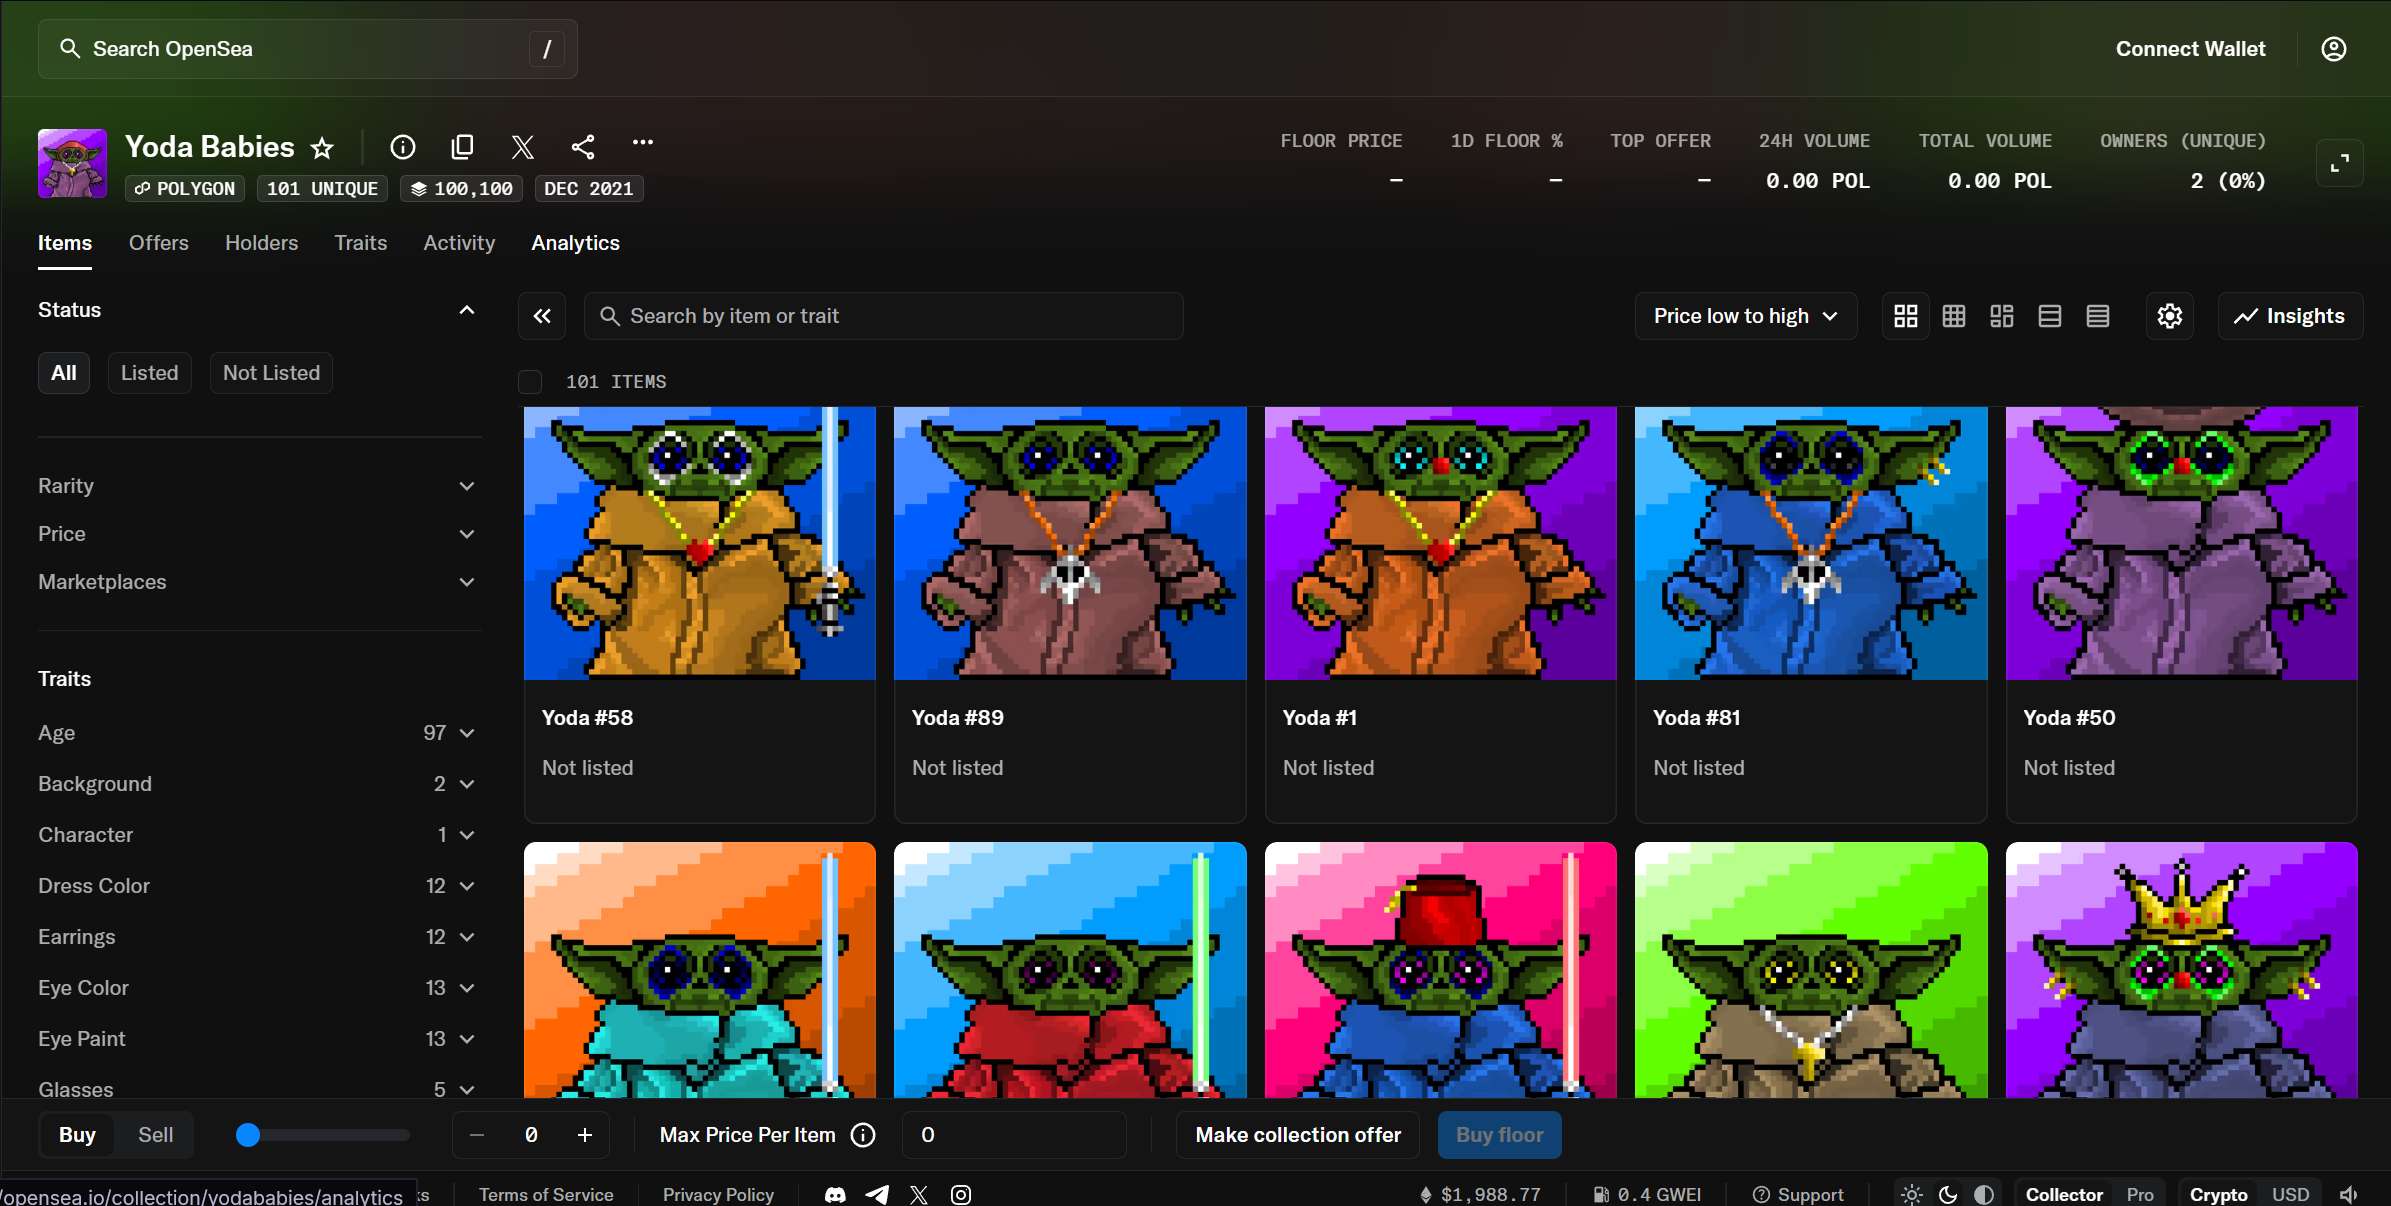Screen dimensions: 2391x1206
Task: Select all items checkbox
Action: [x=530, y=382]
